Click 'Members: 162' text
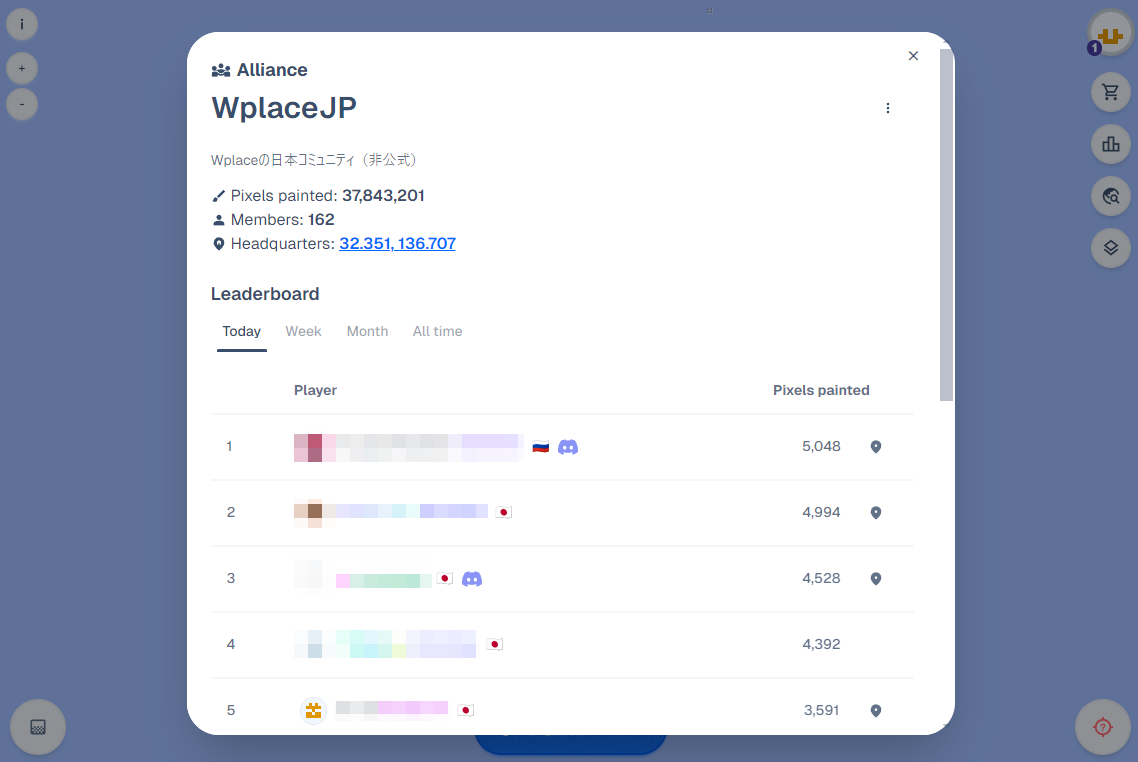The height and width of the screenshot is (762, 1138). (282, 220)
